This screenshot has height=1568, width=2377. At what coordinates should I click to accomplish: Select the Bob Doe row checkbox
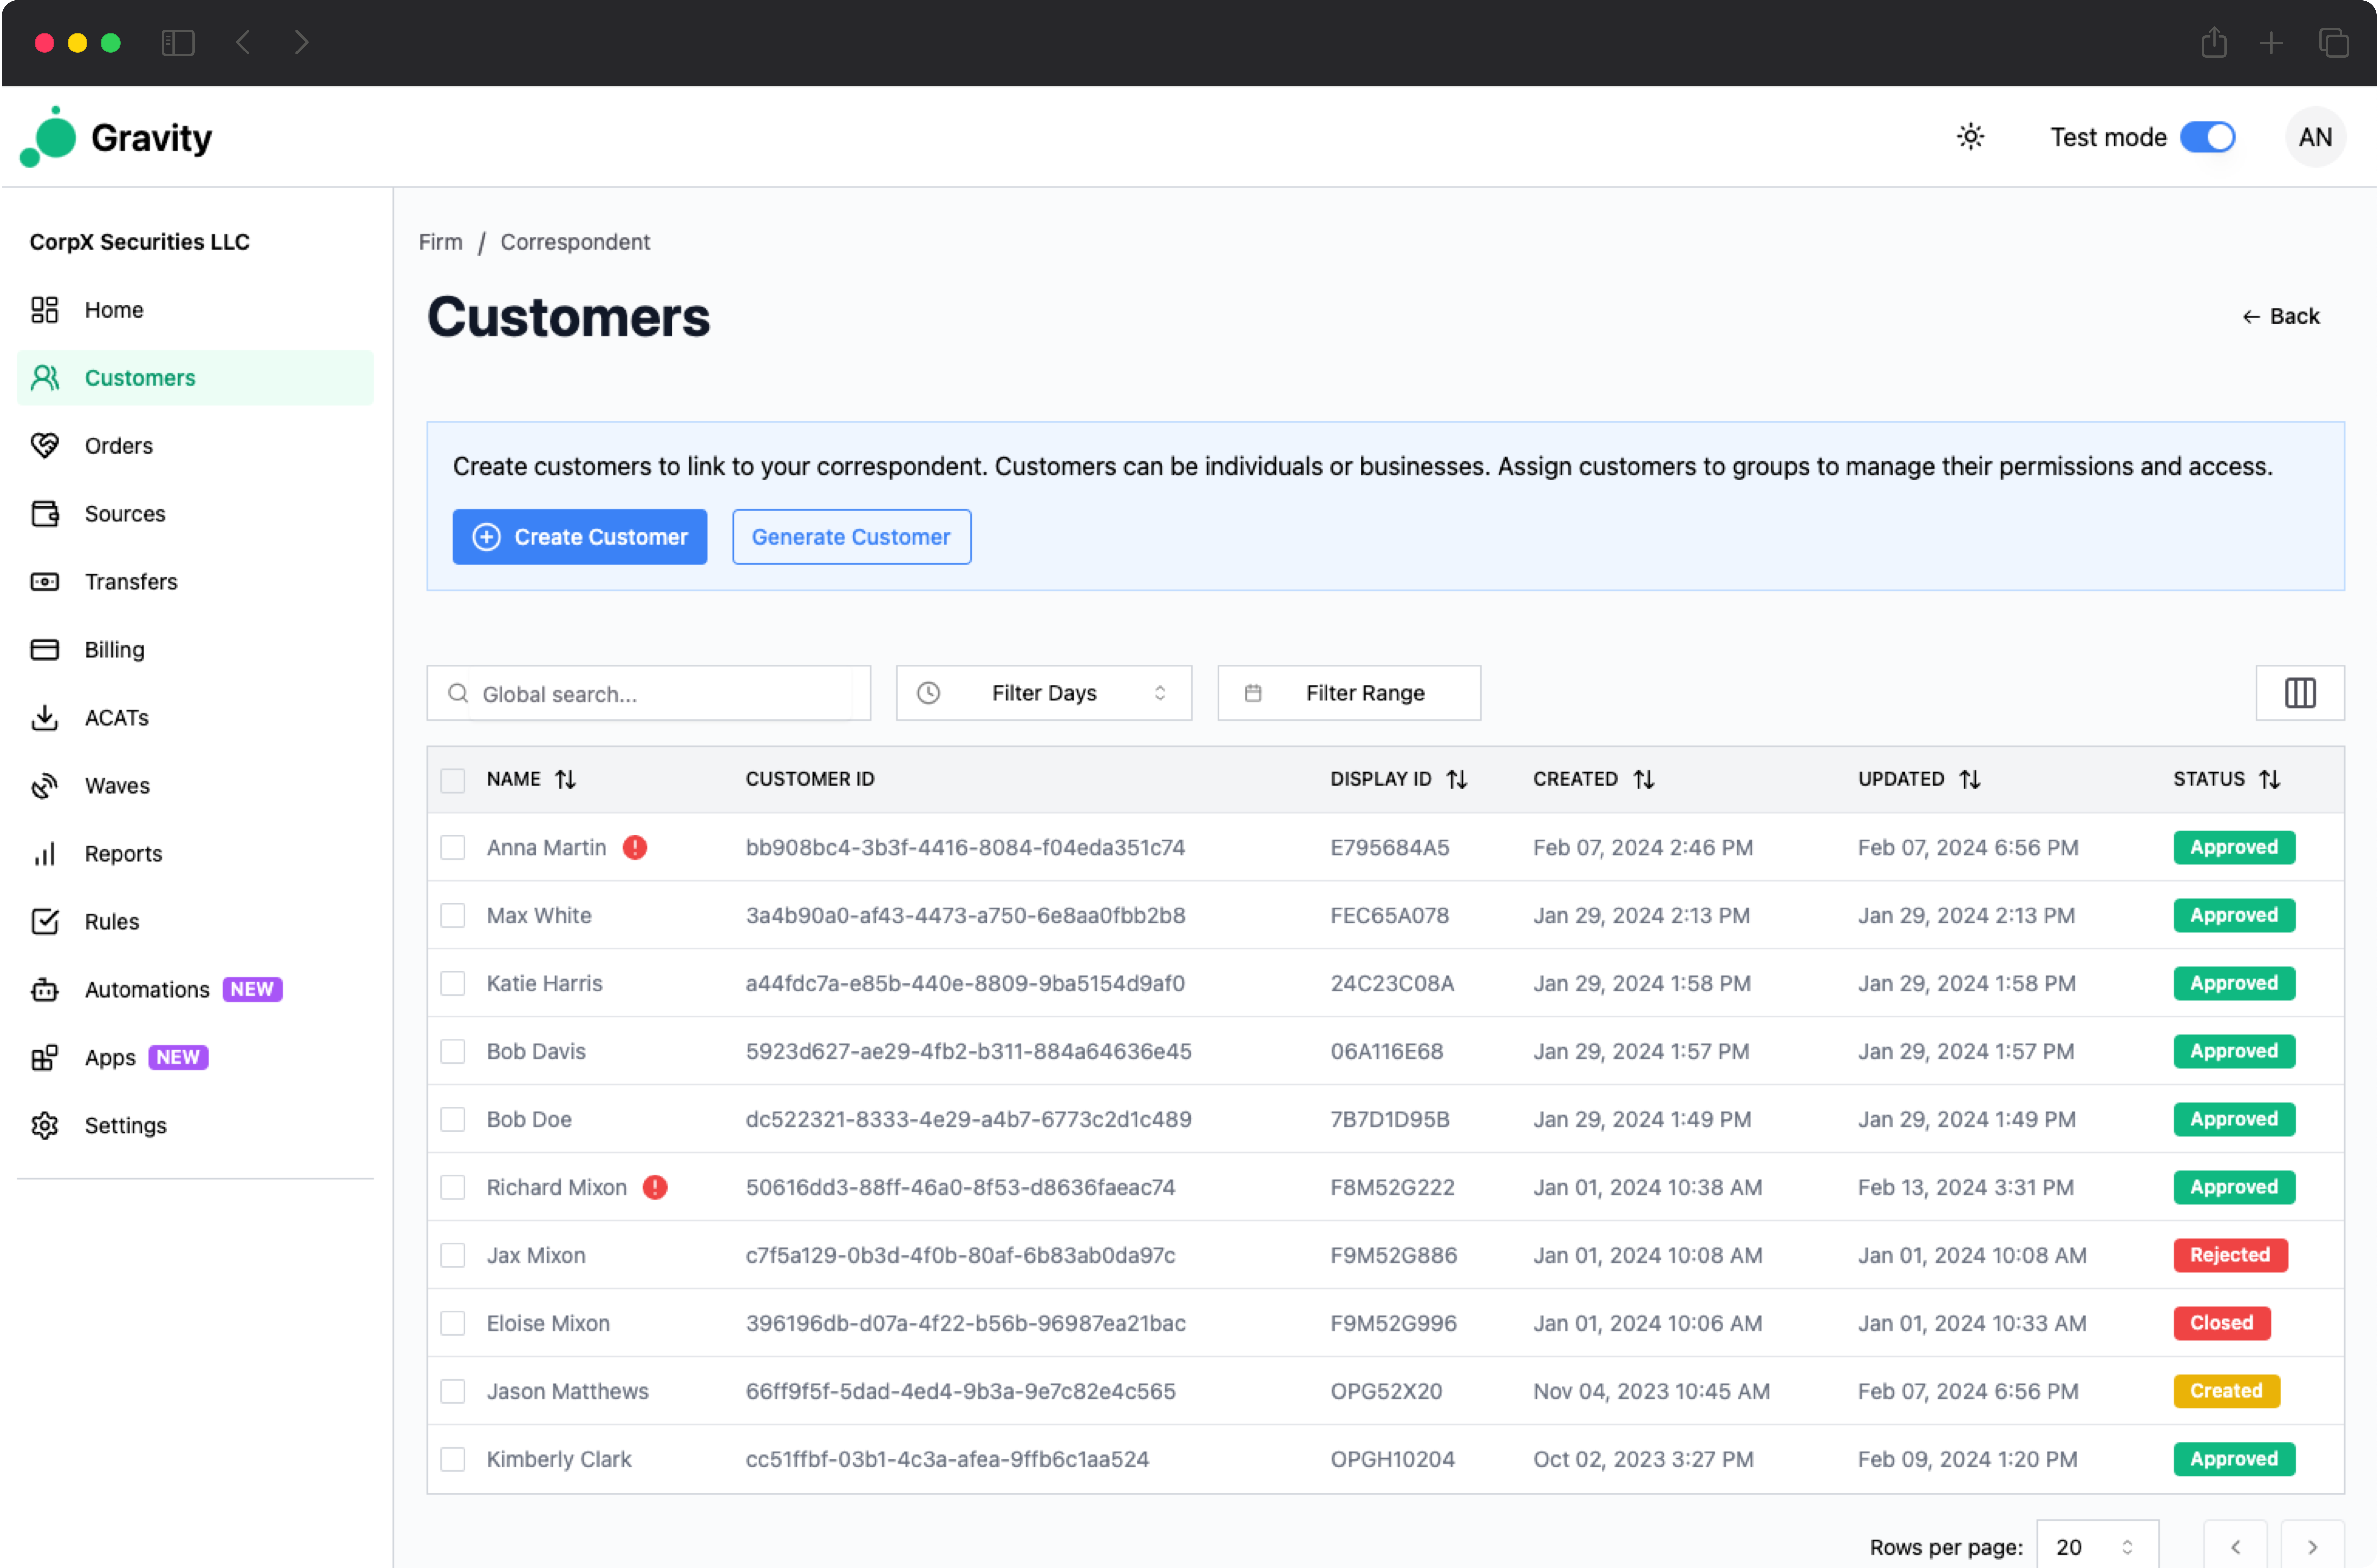tap(453, 1120)
